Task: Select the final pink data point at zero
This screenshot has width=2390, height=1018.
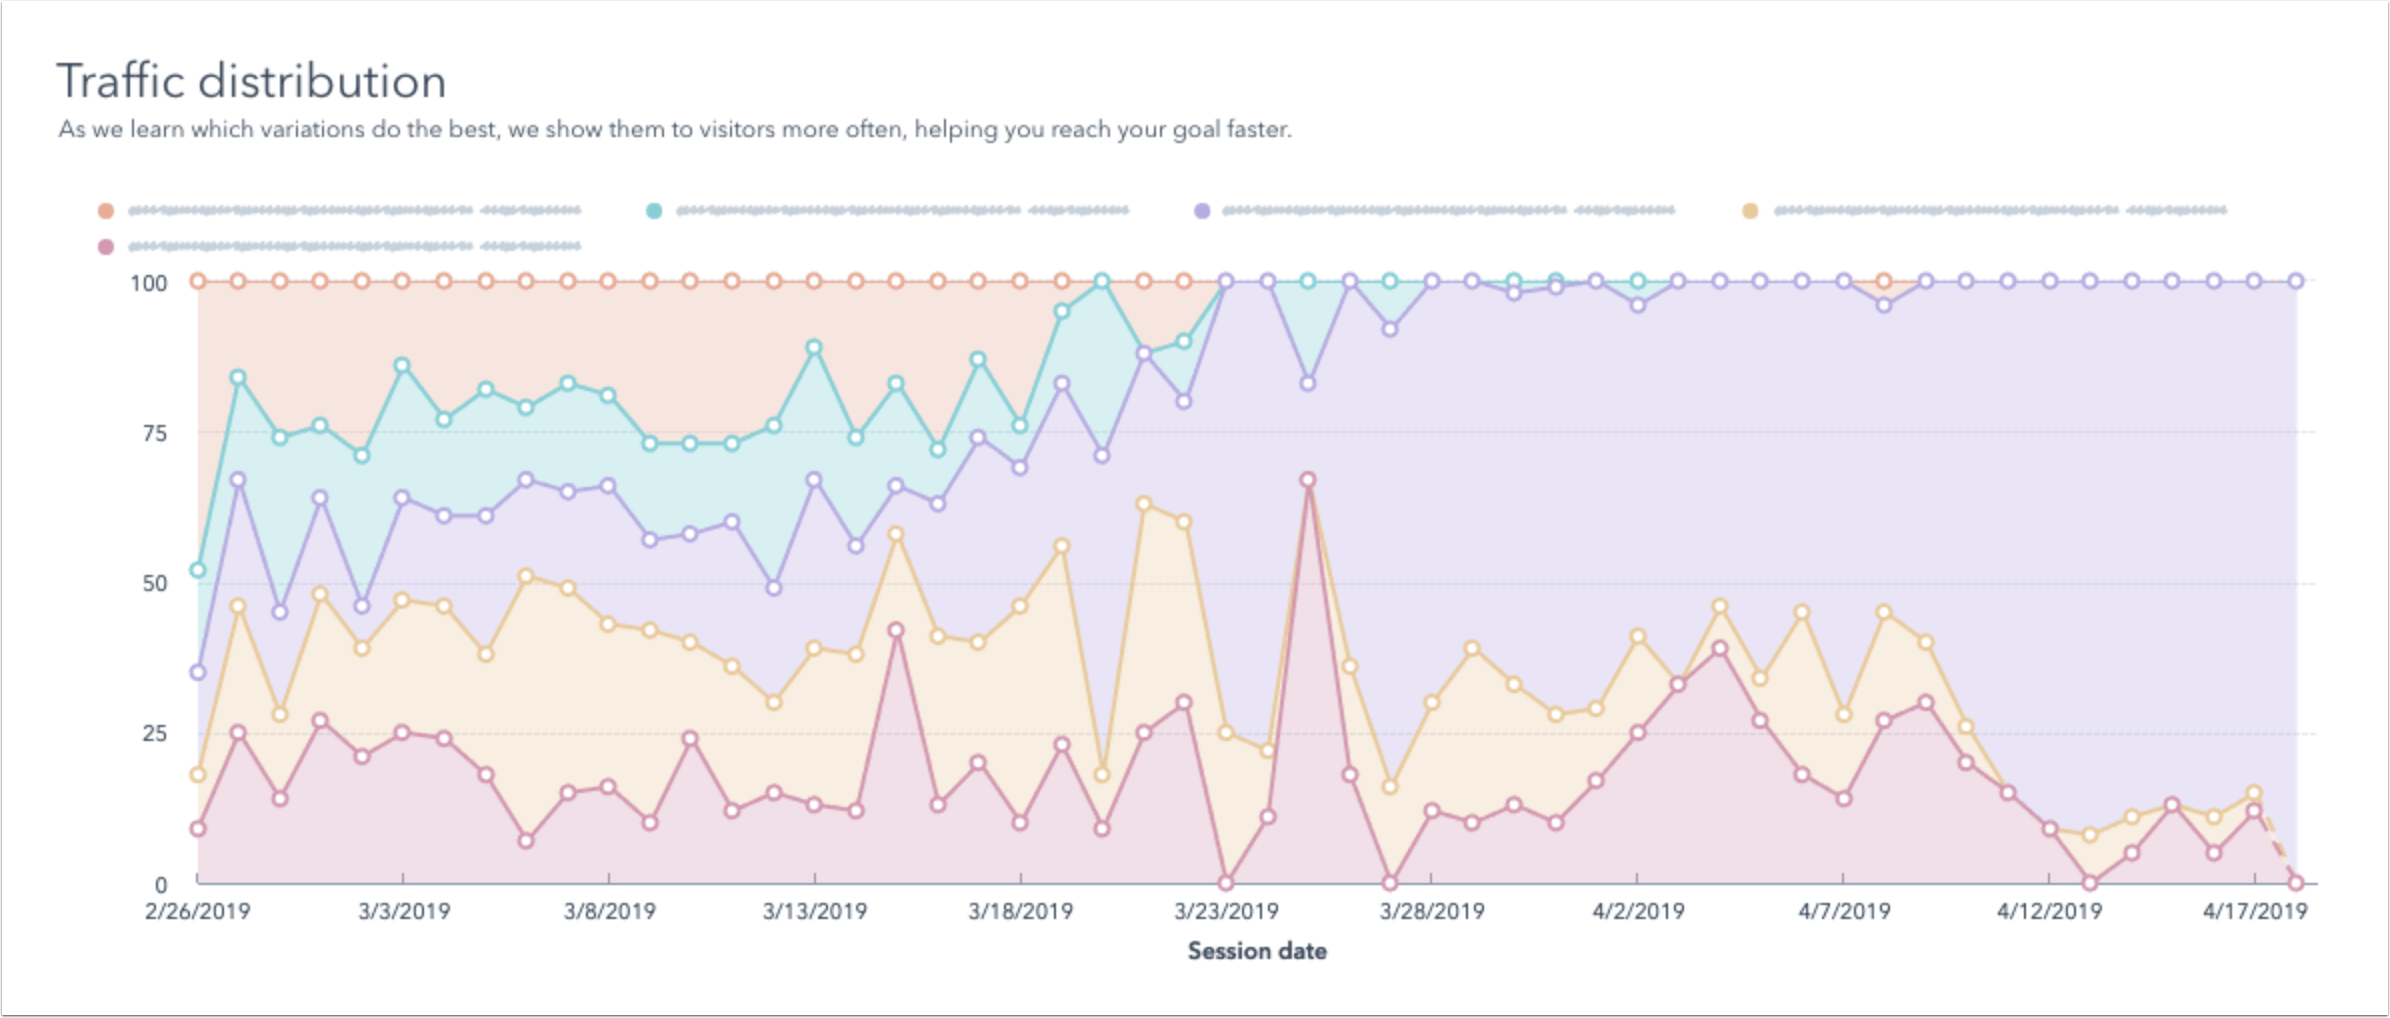Action: point(2296,883)
